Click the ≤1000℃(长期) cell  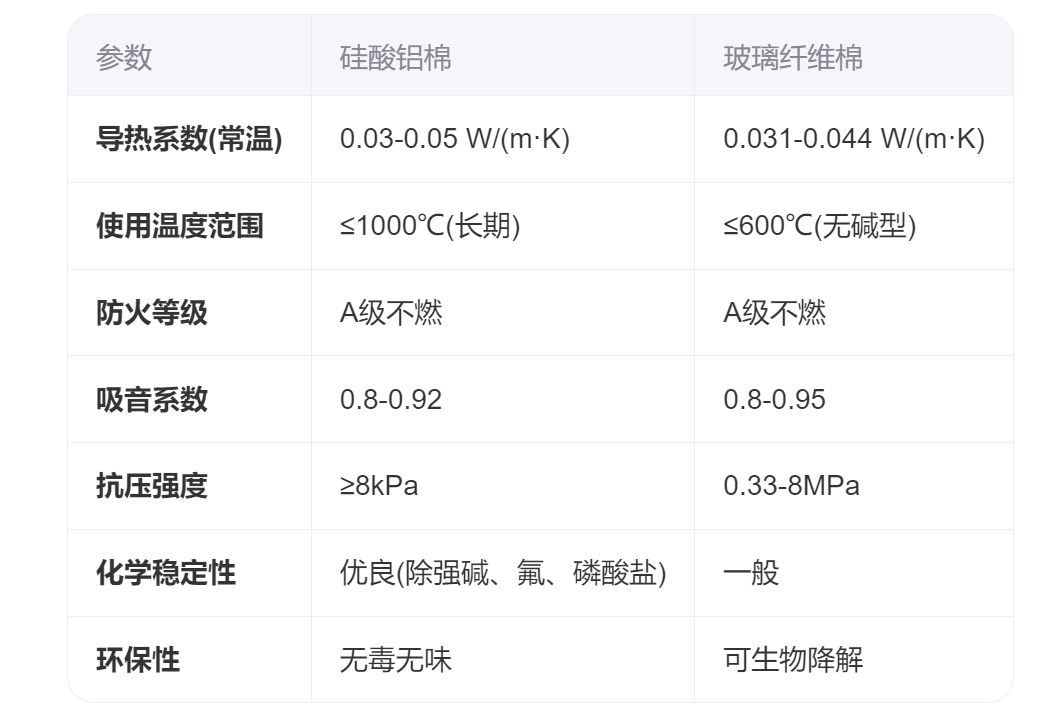(x=430, y=226)
